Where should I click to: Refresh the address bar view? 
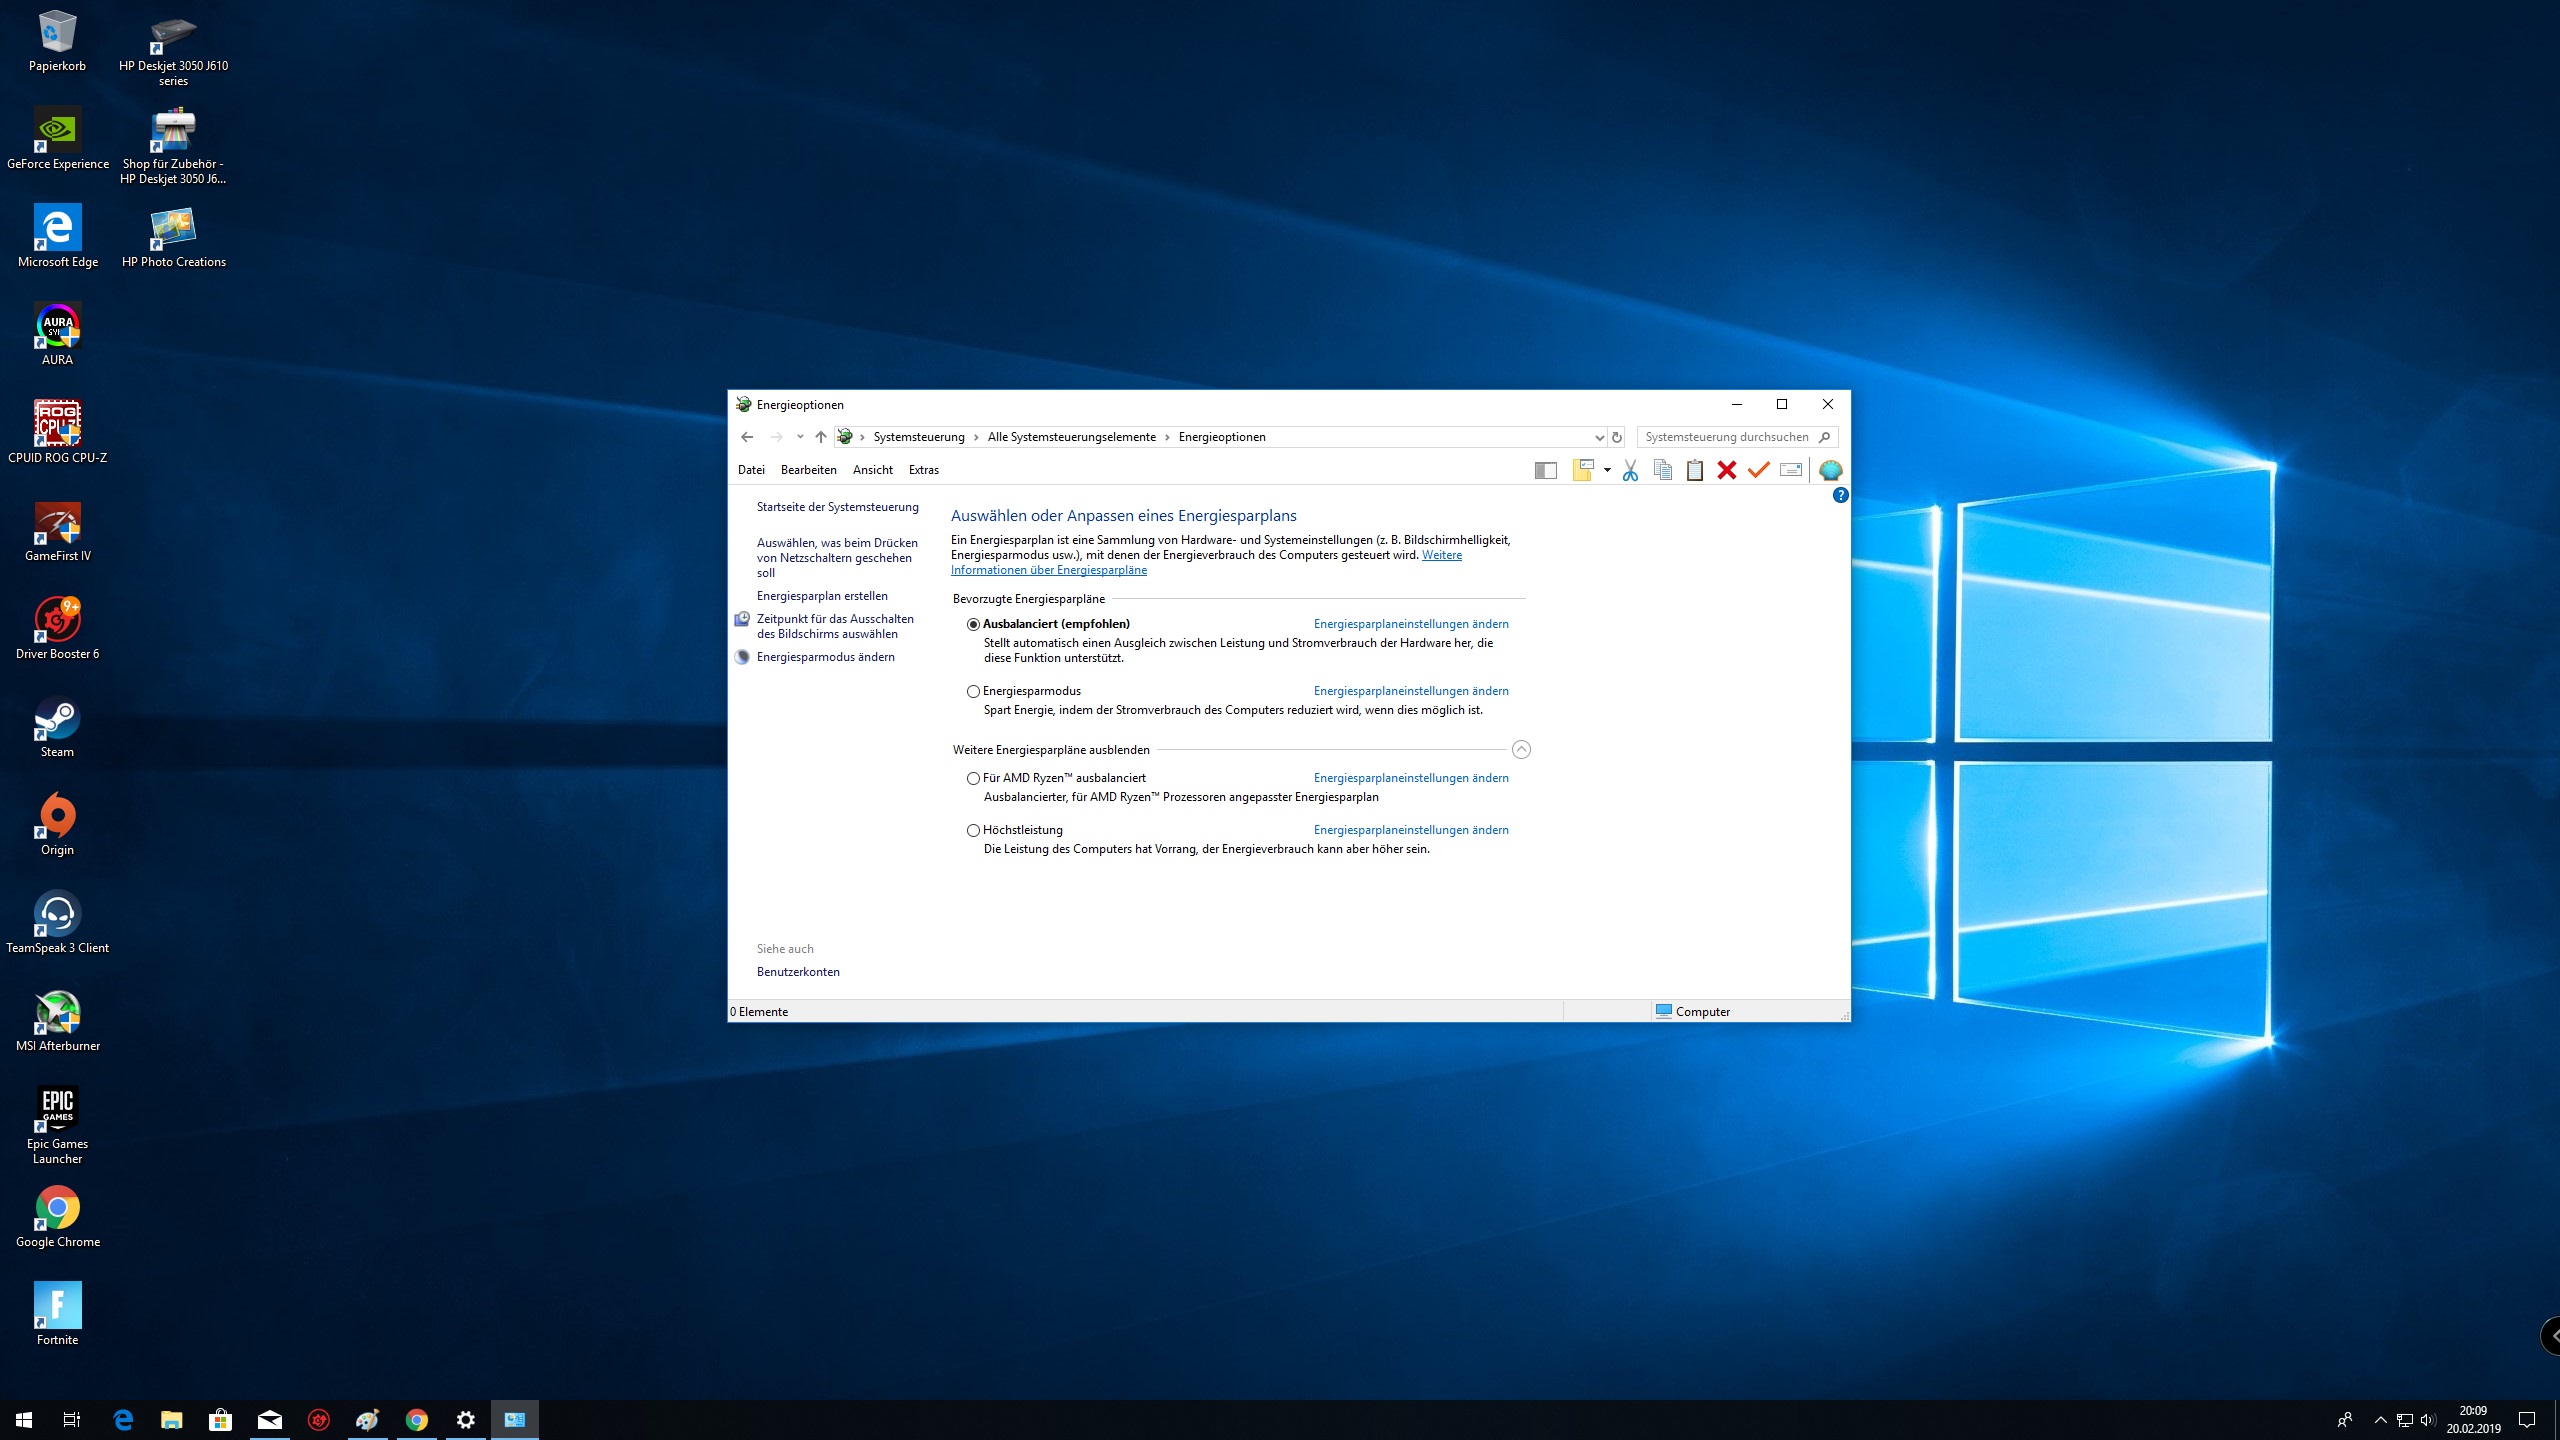[1616, 437]
